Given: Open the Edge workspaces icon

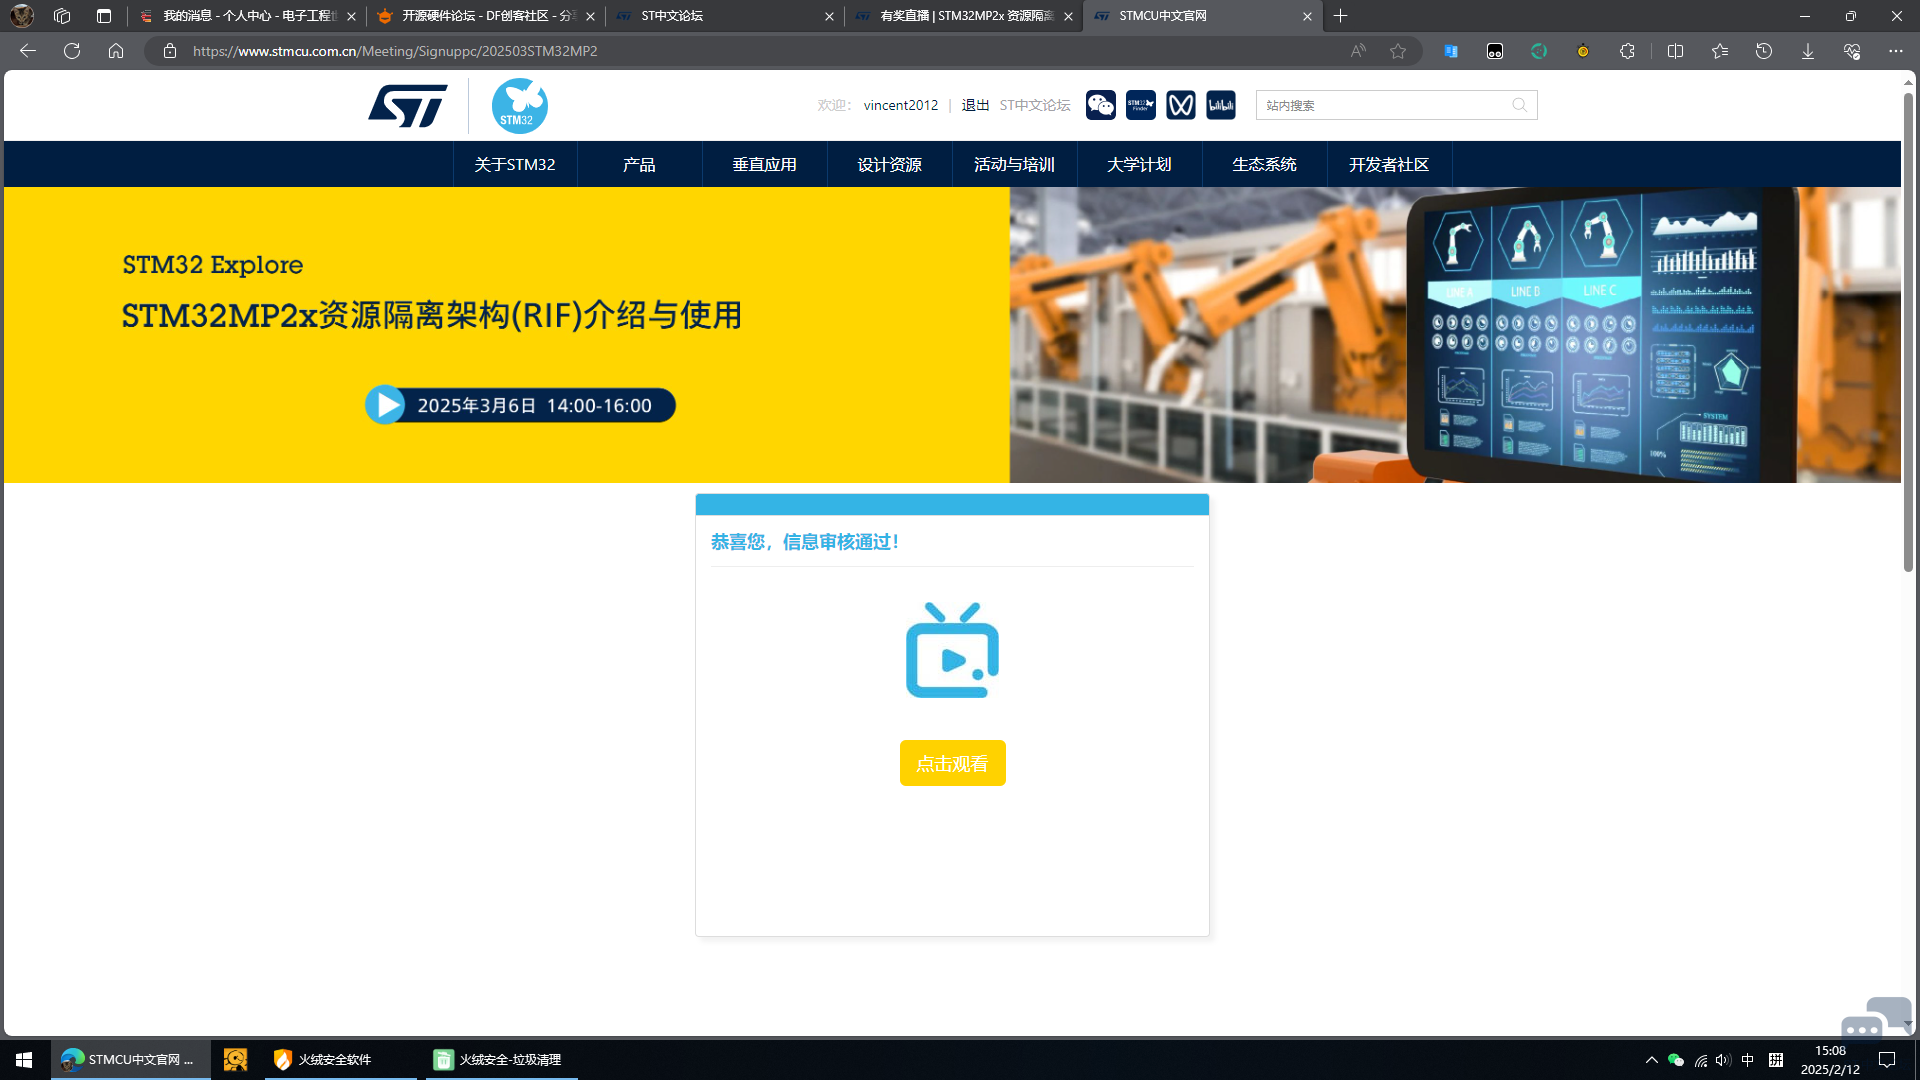Looking at the screenshot, I should [x=62, y=16].
